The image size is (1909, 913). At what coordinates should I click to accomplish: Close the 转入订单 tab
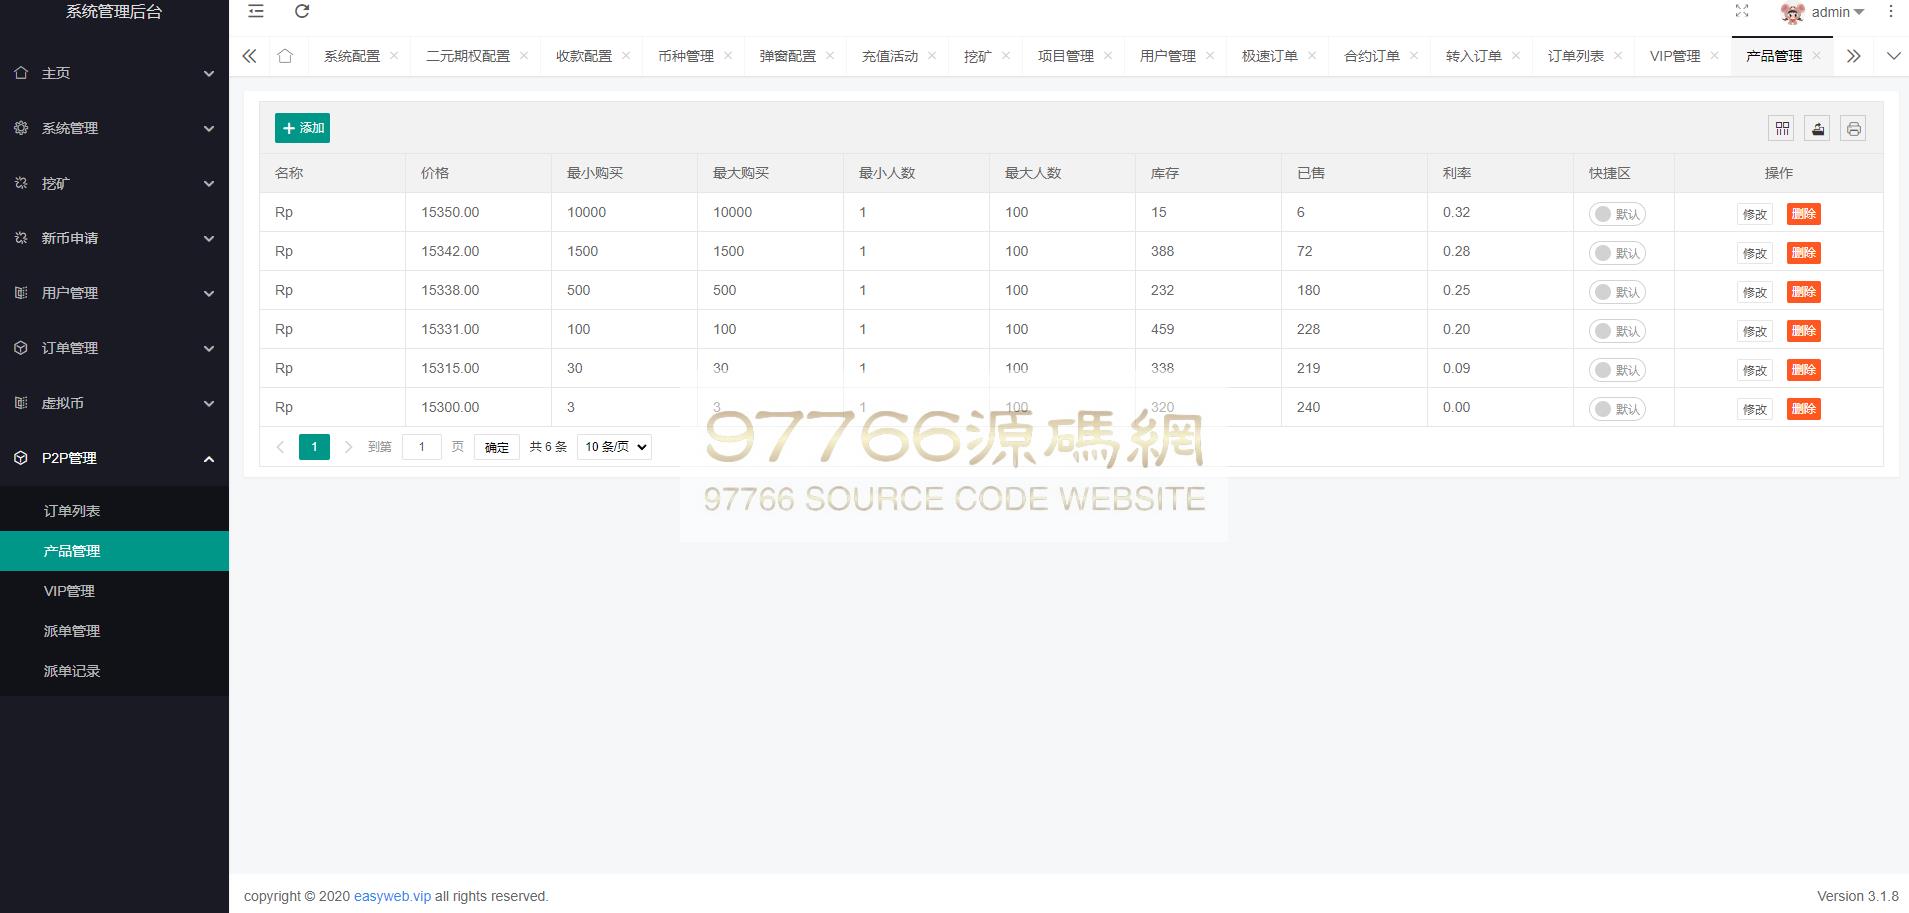click(1516, 56)
